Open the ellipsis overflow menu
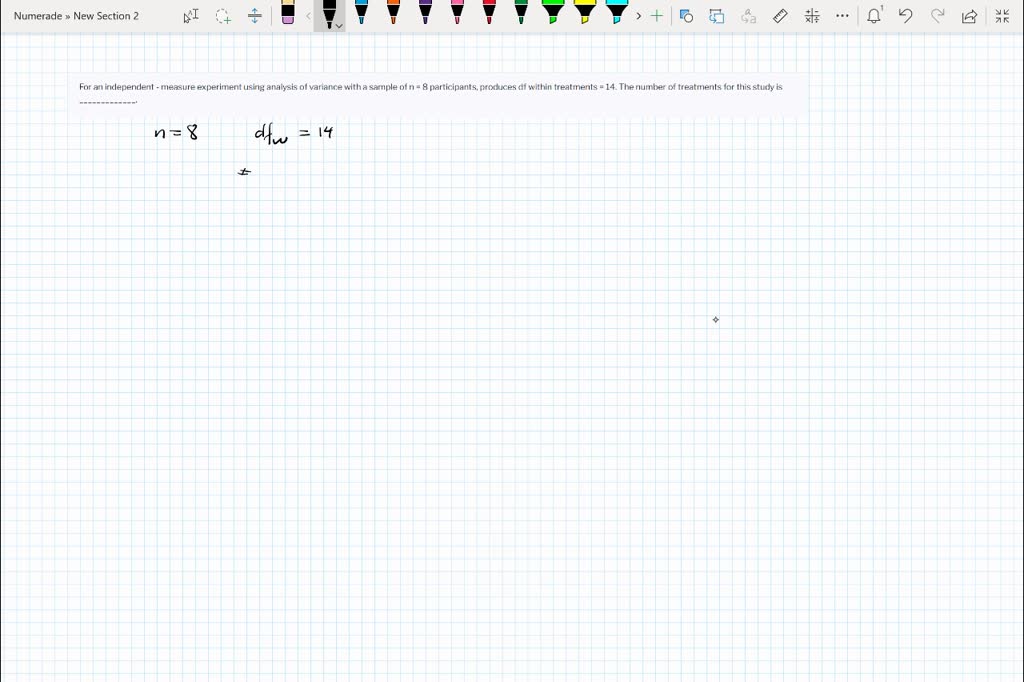The image size is (1024, 682). coord(842,15)
